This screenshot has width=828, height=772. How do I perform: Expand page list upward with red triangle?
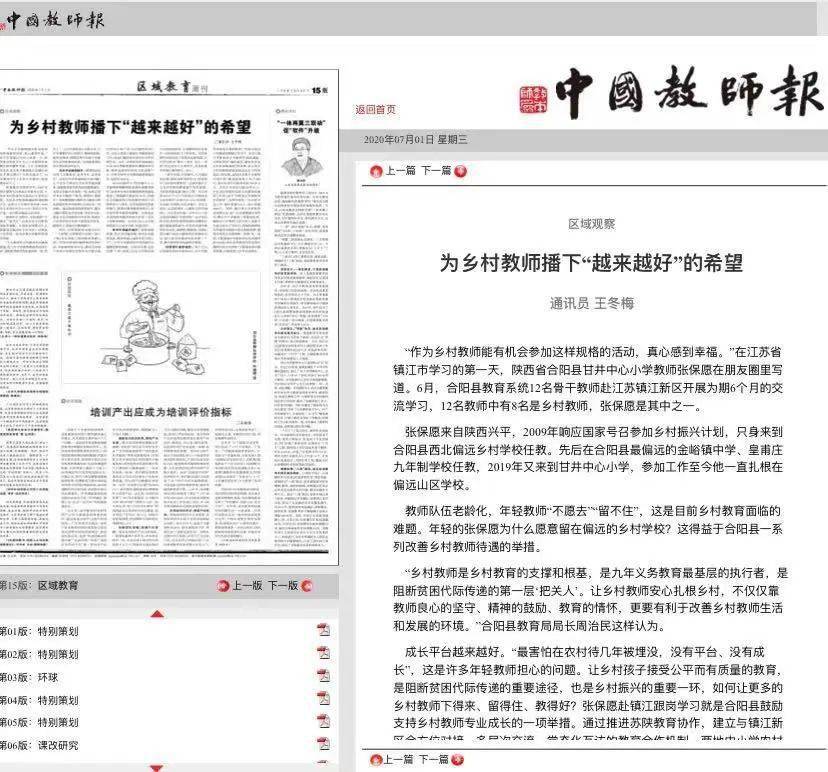(157, 614)
